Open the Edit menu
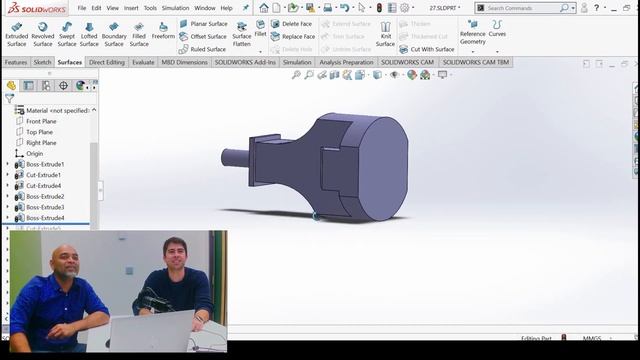This screenshot has width=640, height=360. [96, 8]
